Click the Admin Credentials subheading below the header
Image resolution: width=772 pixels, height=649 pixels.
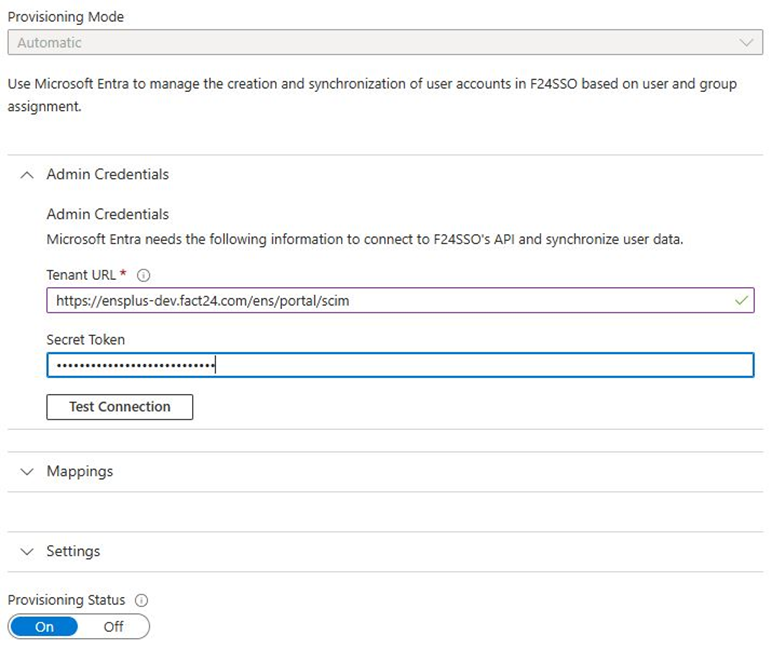click(107, 214)
